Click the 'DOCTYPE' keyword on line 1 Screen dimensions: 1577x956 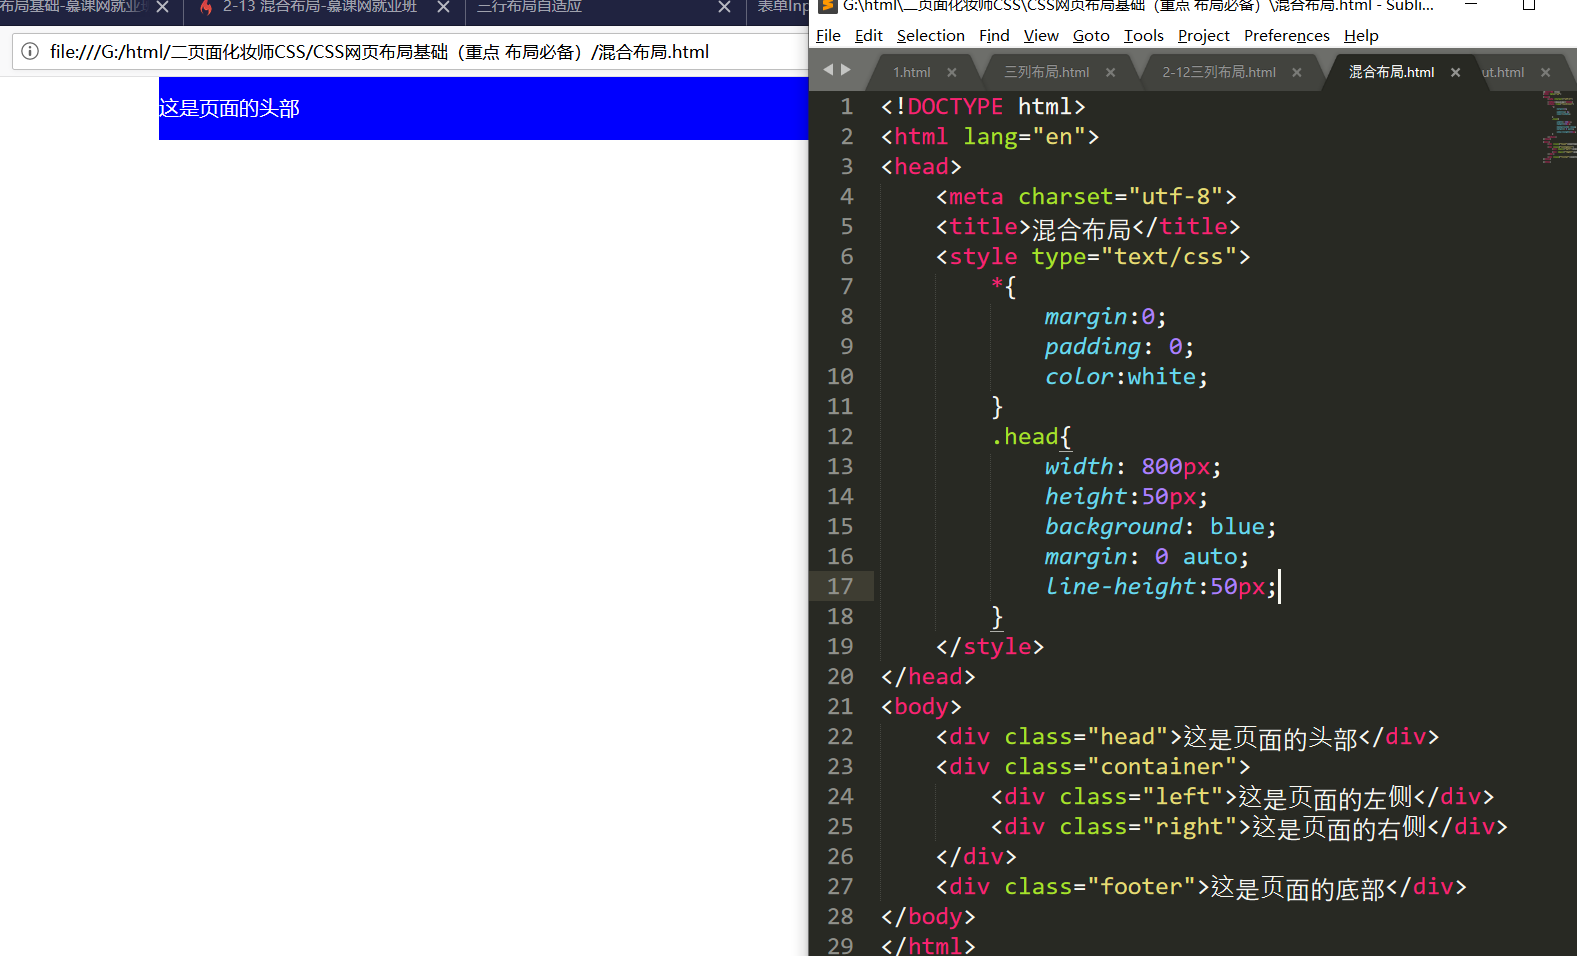pos(955,107)
